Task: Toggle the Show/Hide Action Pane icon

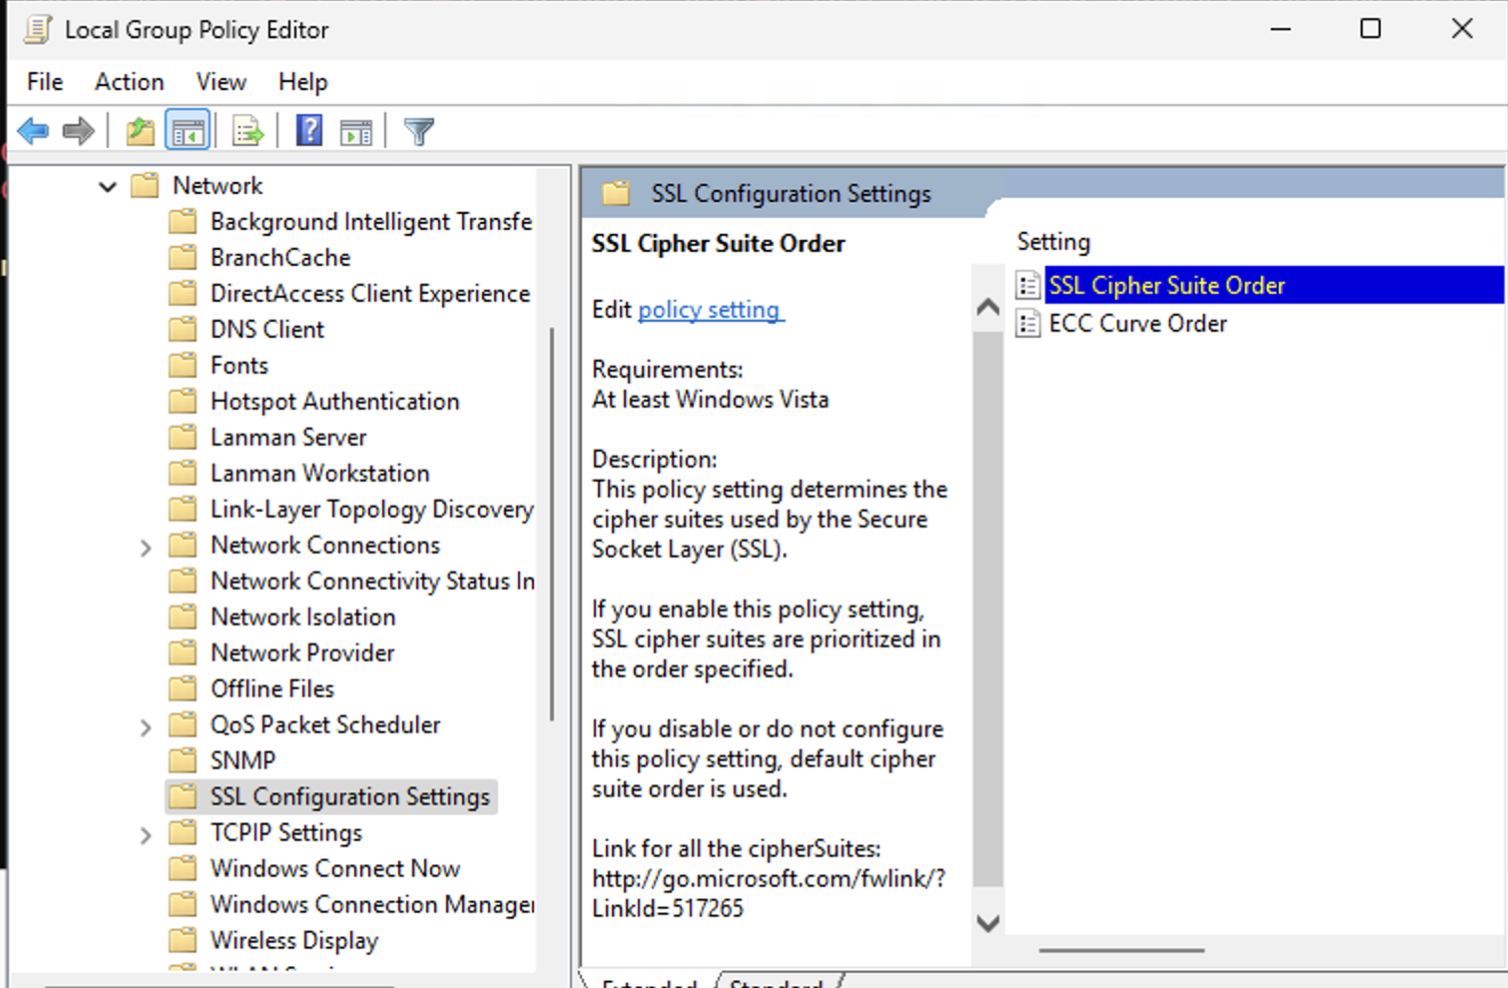Action: click(x=356, y=131)
